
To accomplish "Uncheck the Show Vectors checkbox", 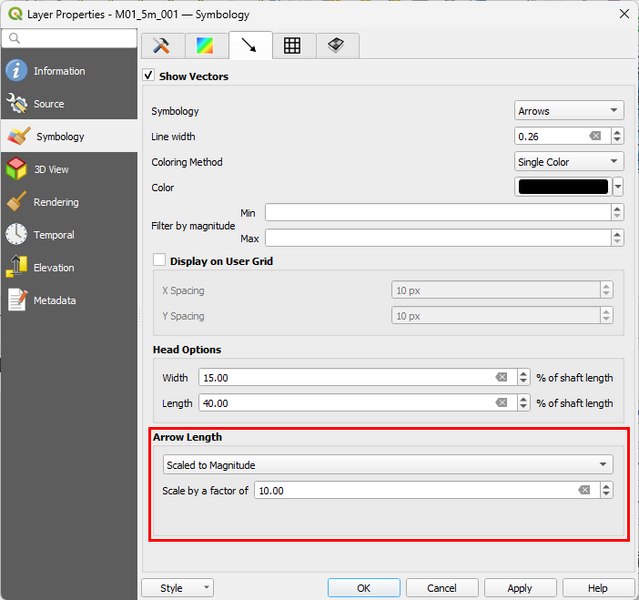I will (149, 76).
